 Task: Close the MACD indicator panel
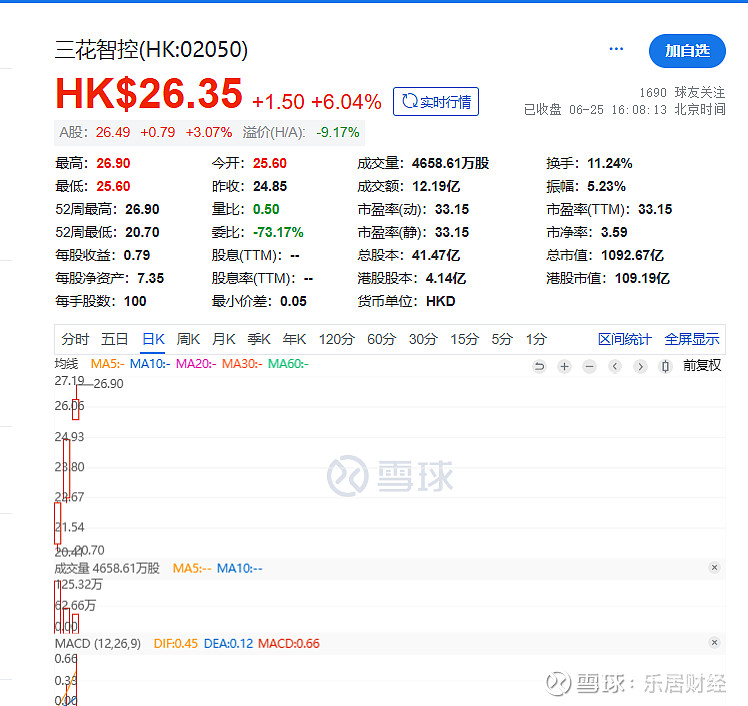[x=714, y=642]
